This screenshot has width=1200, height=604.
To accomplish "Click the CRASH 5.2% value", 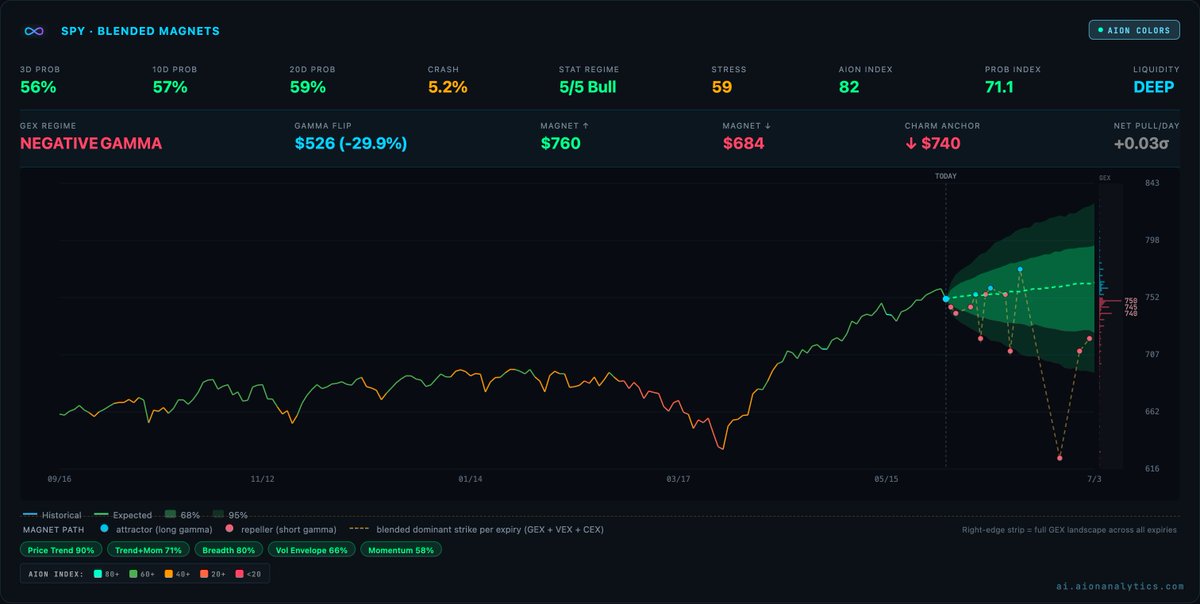I will coord(447,87).
